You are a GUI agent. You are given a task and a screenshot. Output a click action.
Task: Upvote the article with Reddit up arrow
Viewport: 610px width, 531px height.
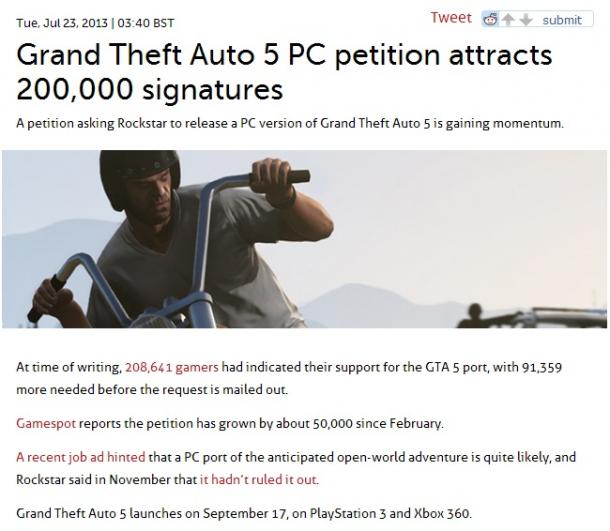(x=508, y=19)
